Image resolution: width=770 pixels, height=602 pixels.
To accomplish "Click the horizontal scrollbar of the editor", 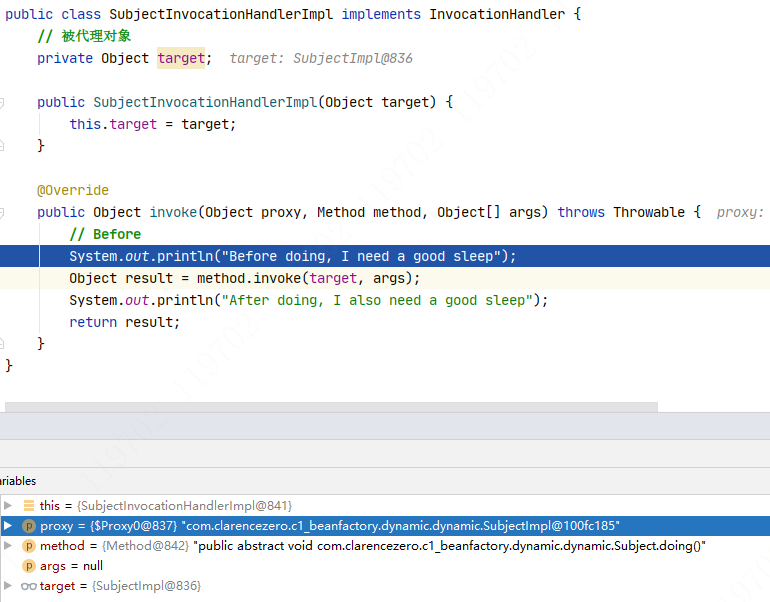I will coord(331,407).
